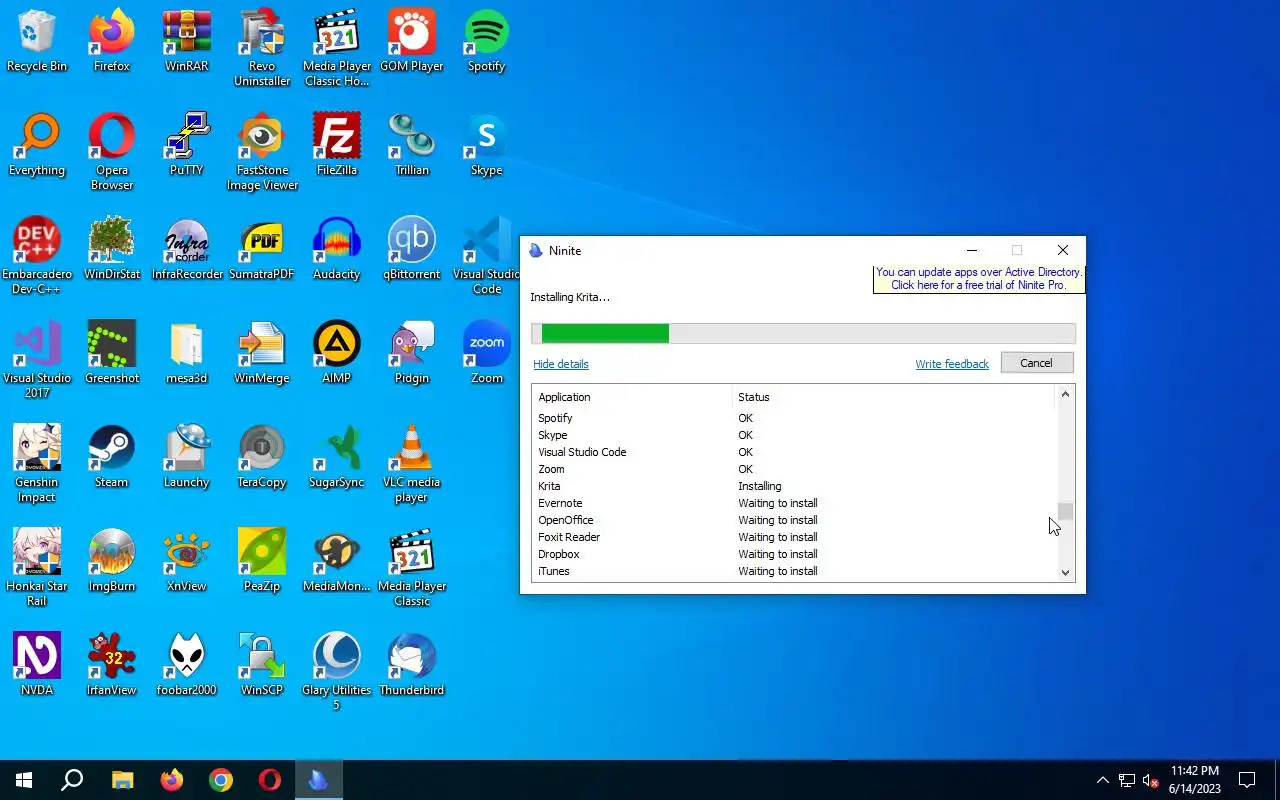Click the Pidgin desktop icon
1280x800 pixels.
pos(412,353)
